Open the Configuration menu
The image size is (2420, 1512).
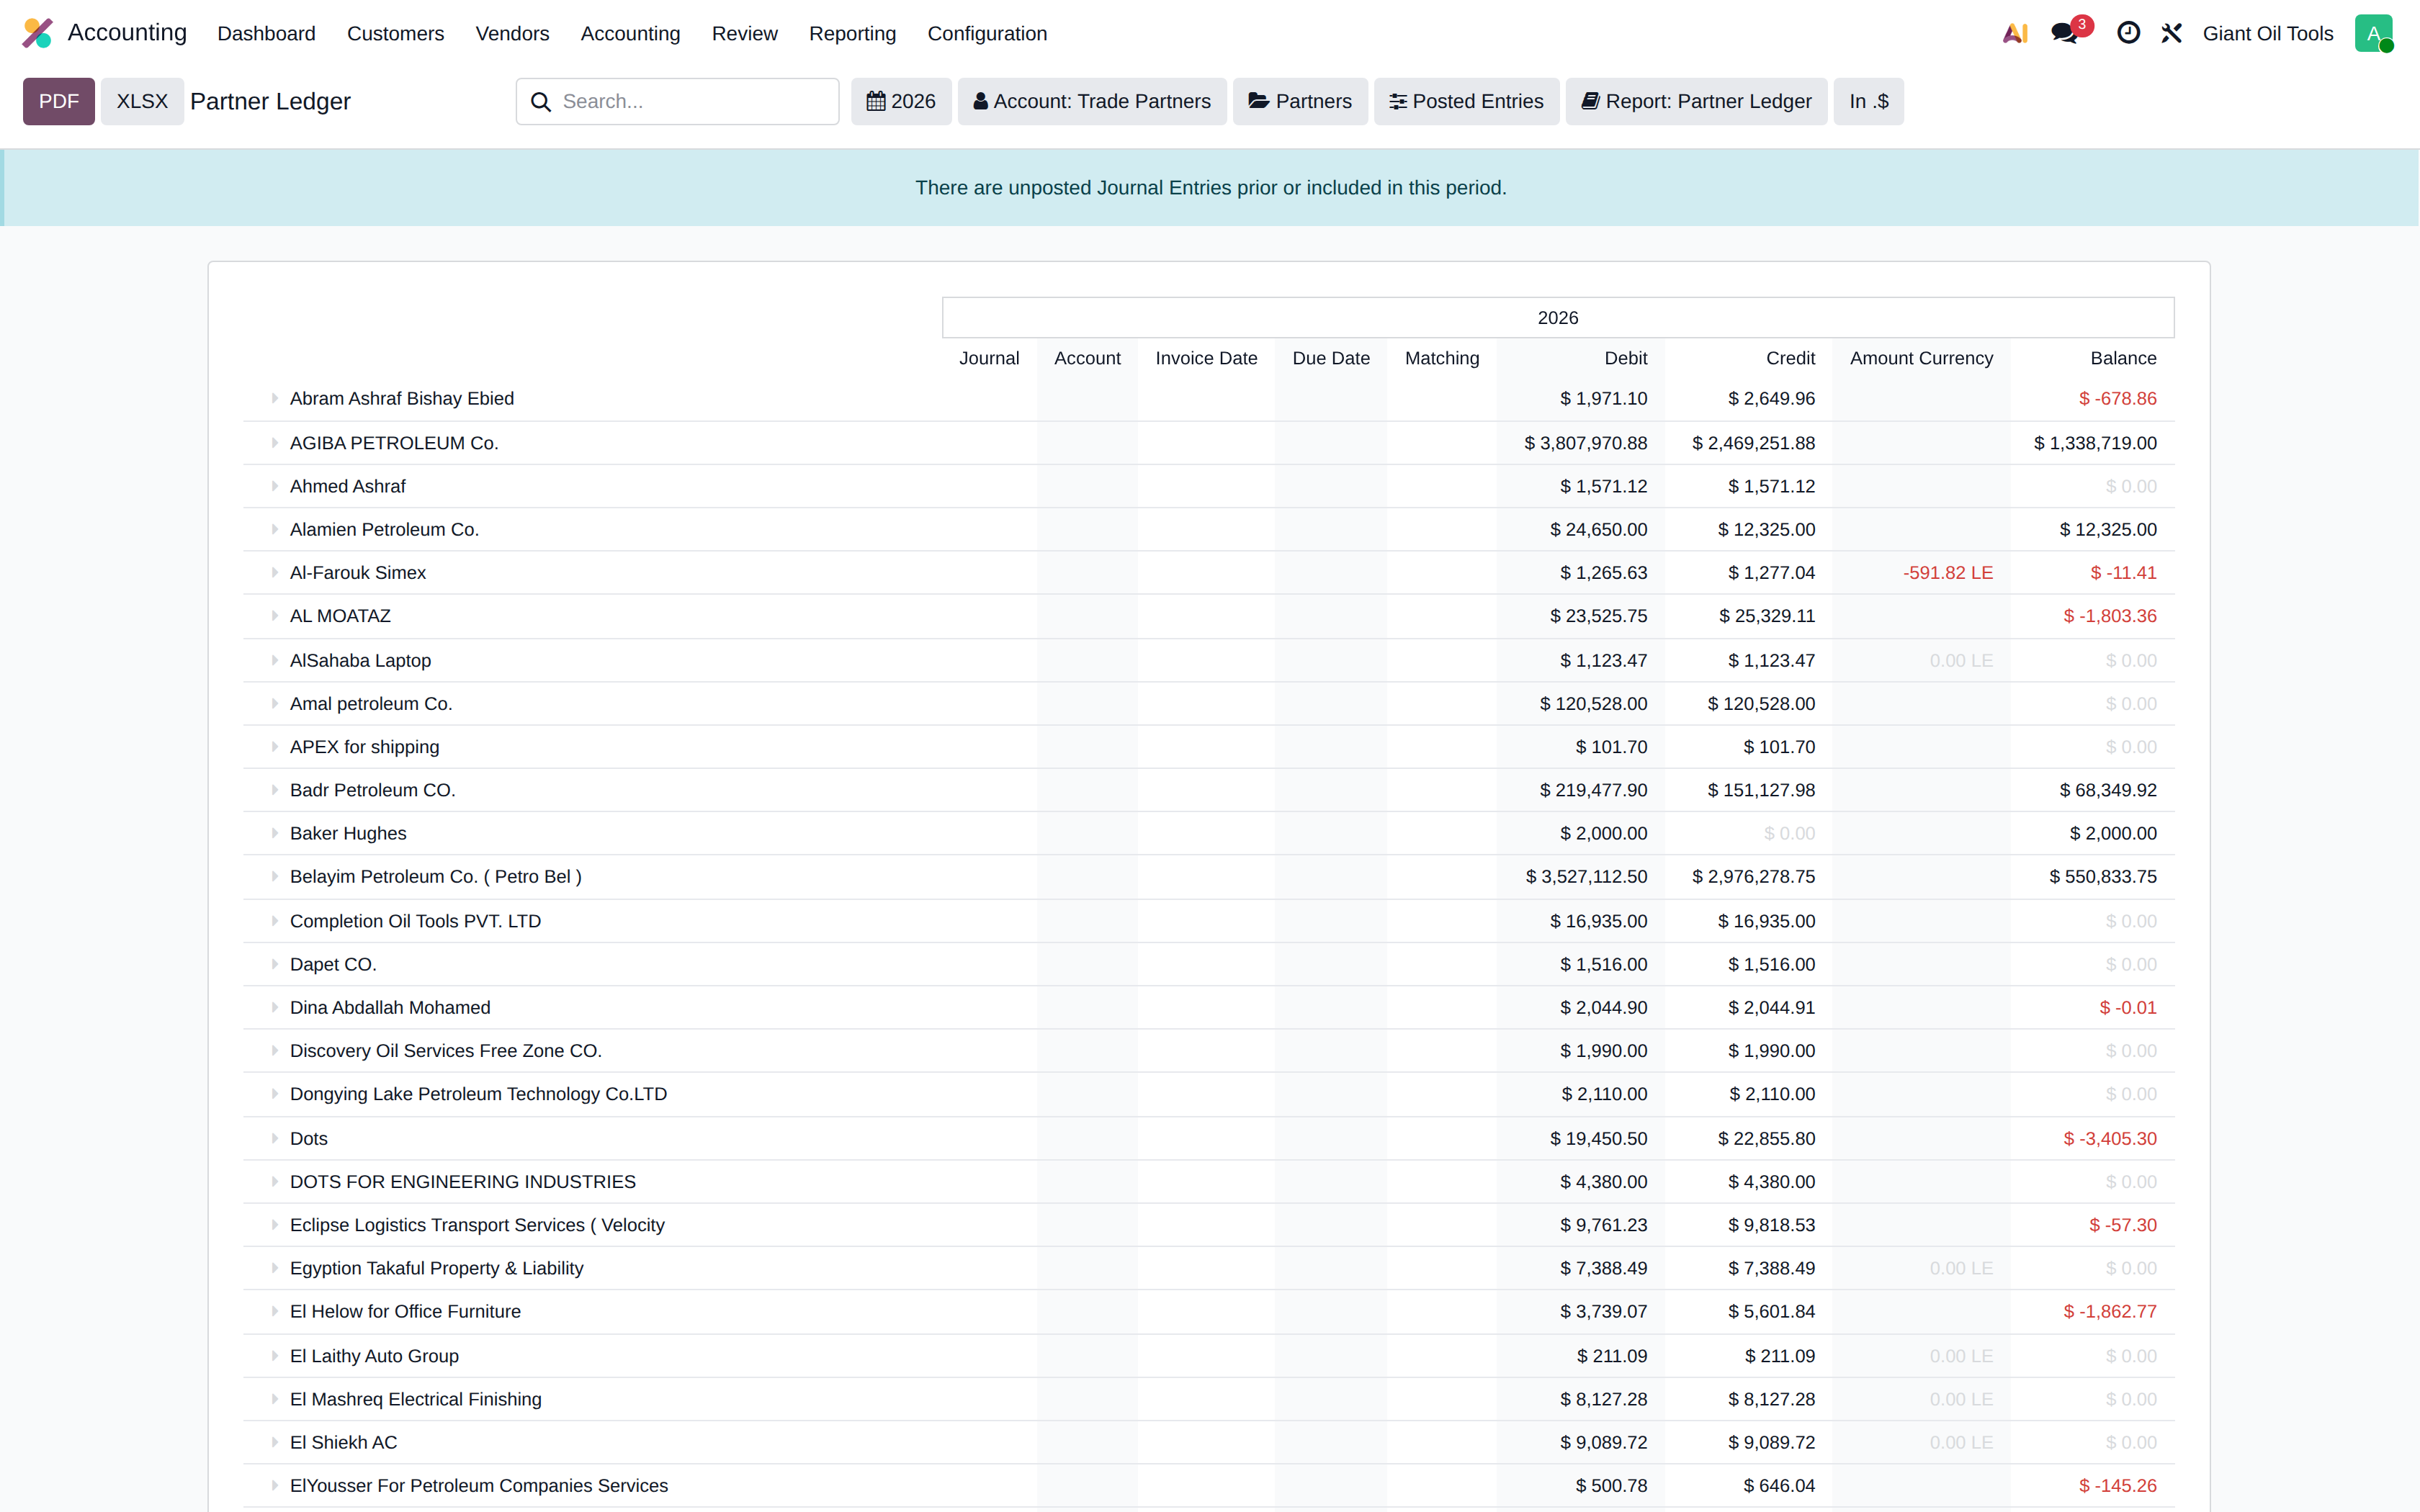coord(987,33)
